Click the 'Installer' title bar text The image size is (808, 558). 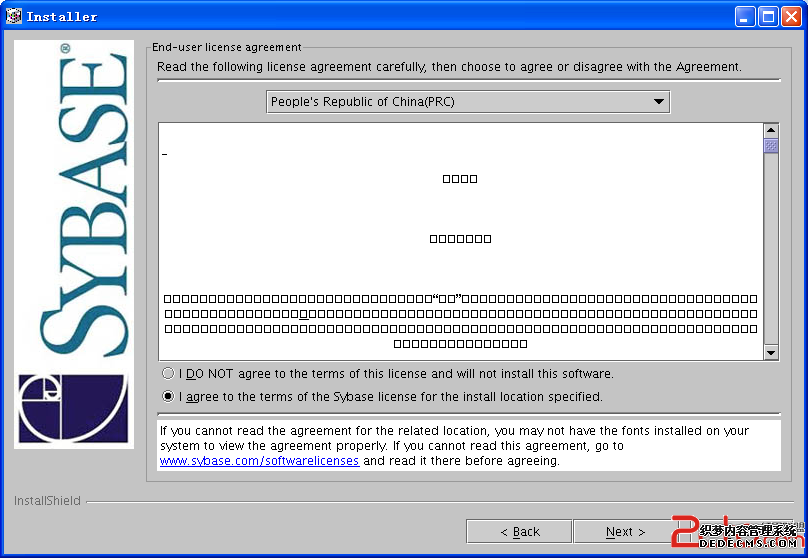(62, 16)
